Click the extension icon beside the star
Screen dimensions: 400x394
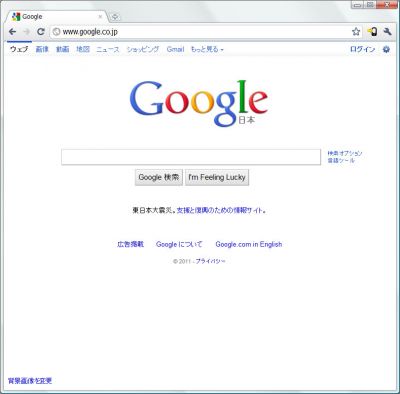(372, 32)
